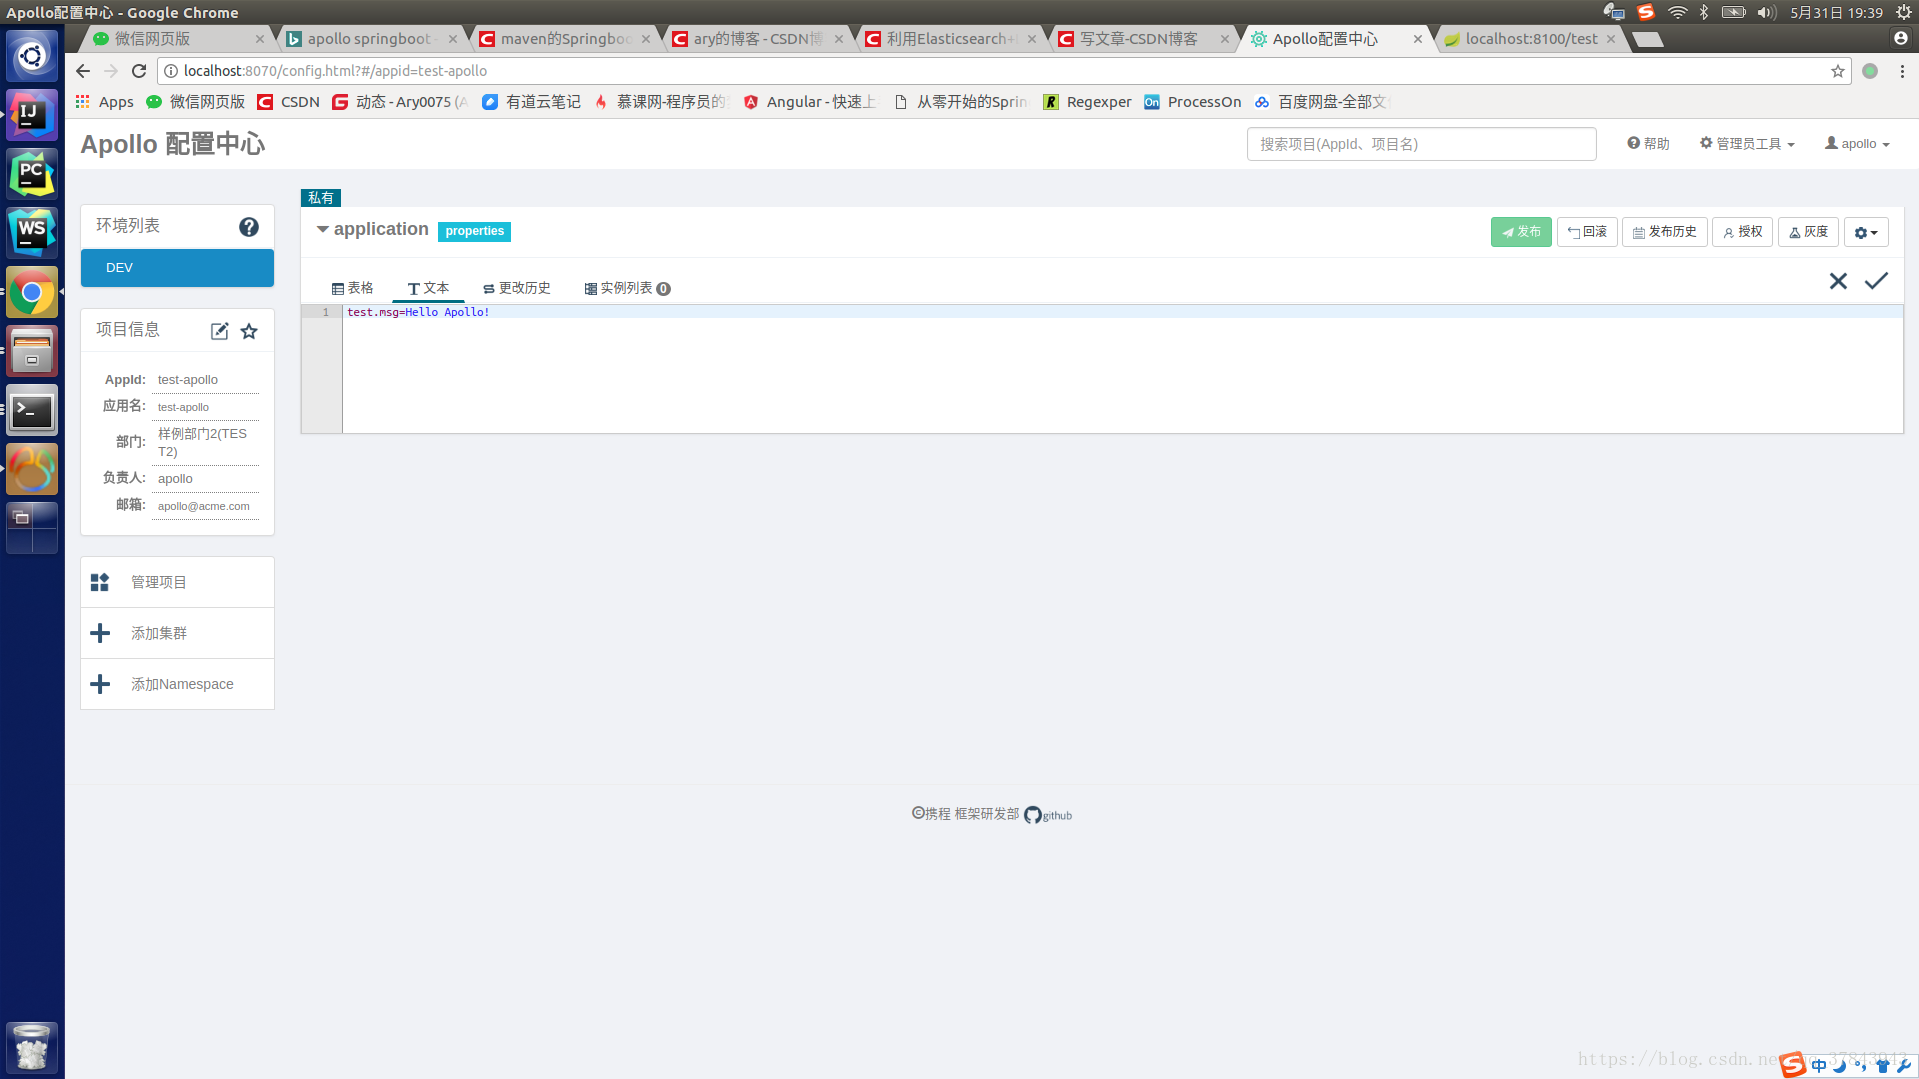Image resolution: width=1919 pixels, height=1079 pixels.
Task: Launch PyCharm from the dock
Action: [x=32, y=174]
